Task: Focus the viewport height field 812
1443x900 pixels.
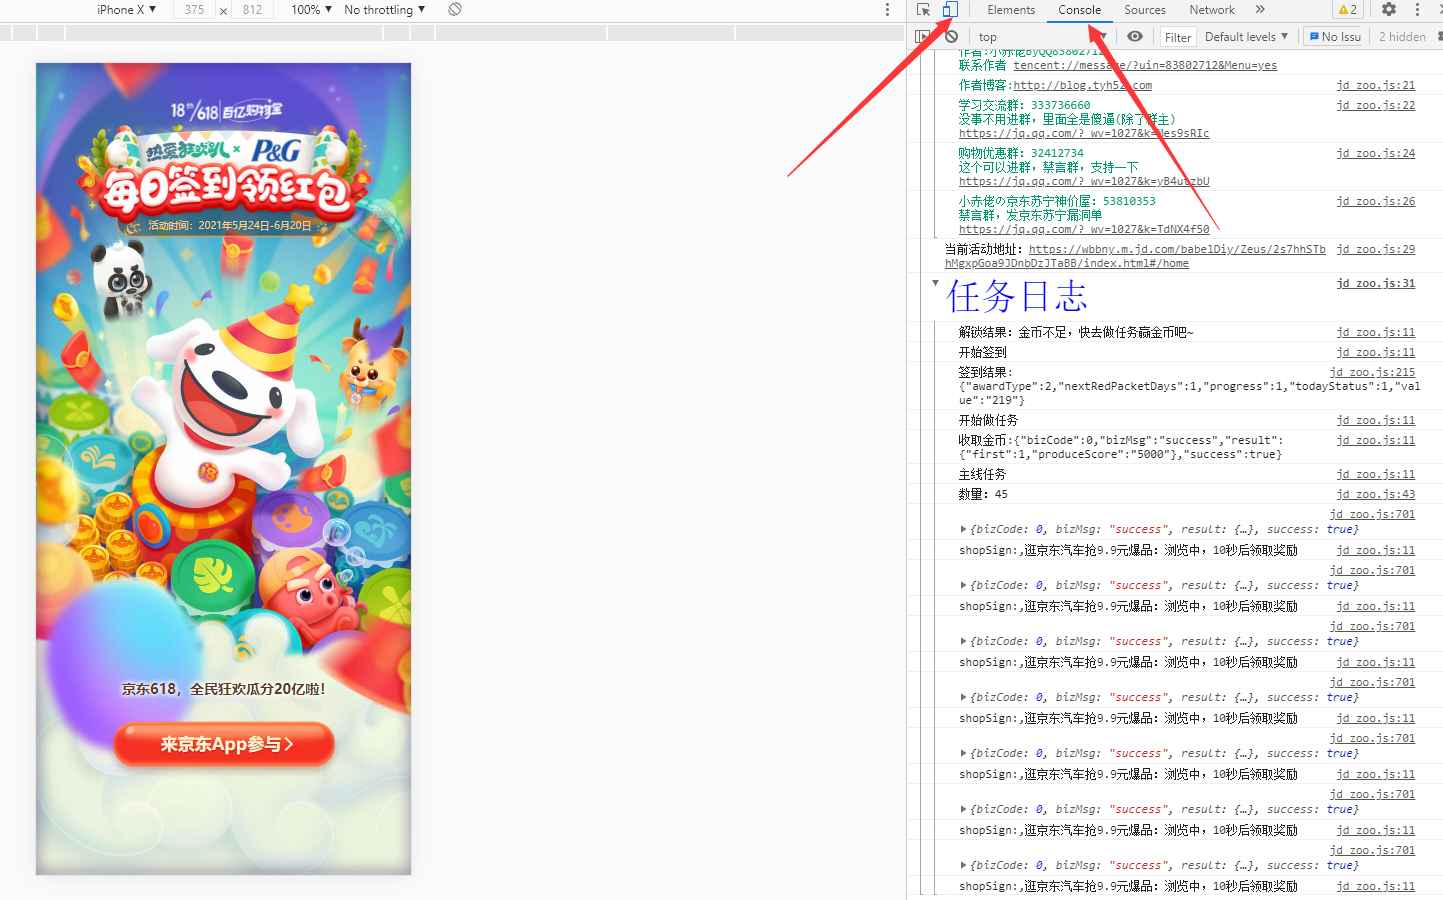Action: coord(252,10)
